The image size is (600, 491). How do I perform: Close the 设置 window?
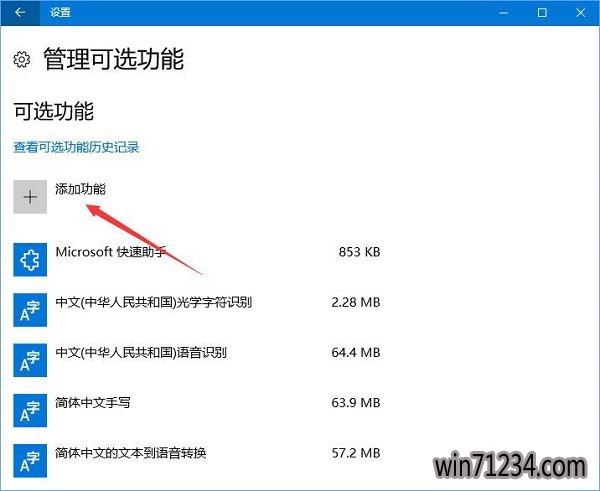pyautogui.click(x=580, y=13)
